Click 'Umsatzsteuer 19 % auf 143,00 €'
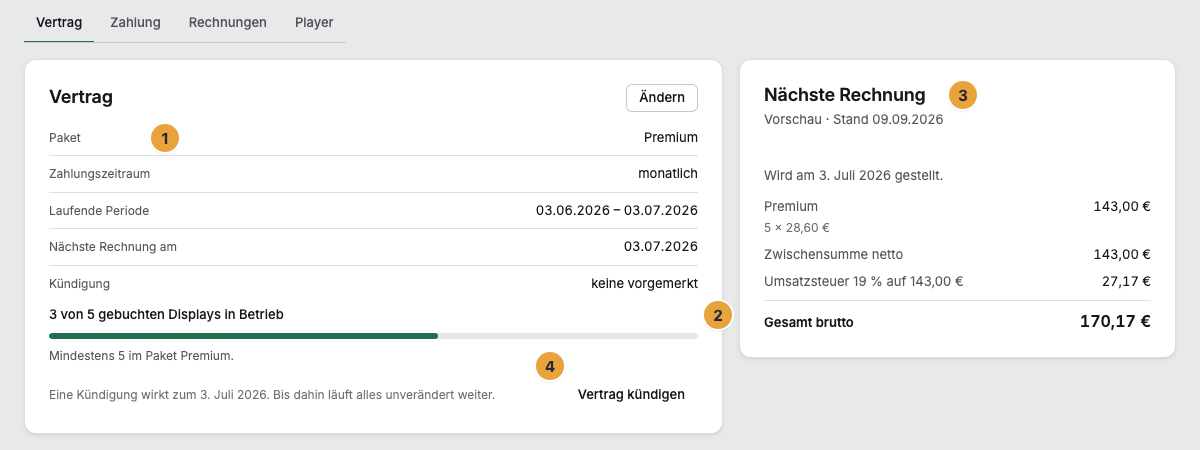The image size is (1200, 450). click(863, 281)
